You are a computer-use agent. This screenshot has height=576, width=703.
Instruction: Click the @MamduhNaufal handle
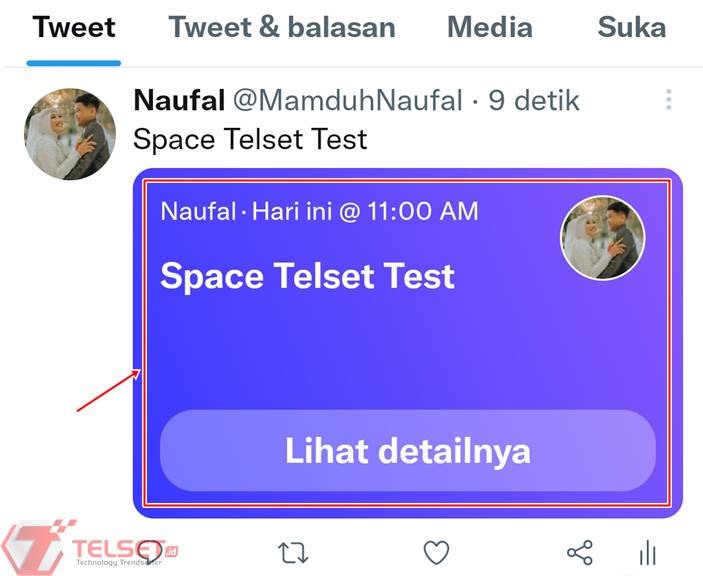[x=347, y=100]
